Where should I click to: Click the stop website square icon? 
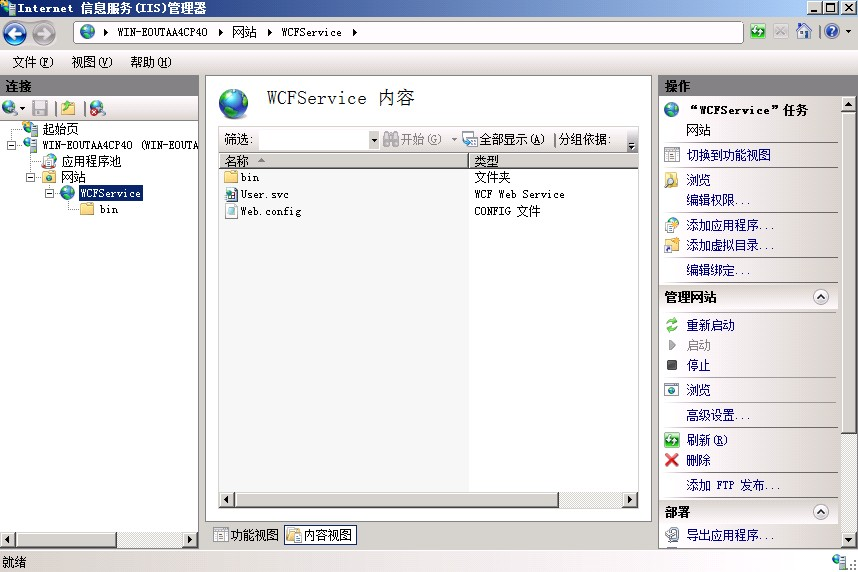672,365
